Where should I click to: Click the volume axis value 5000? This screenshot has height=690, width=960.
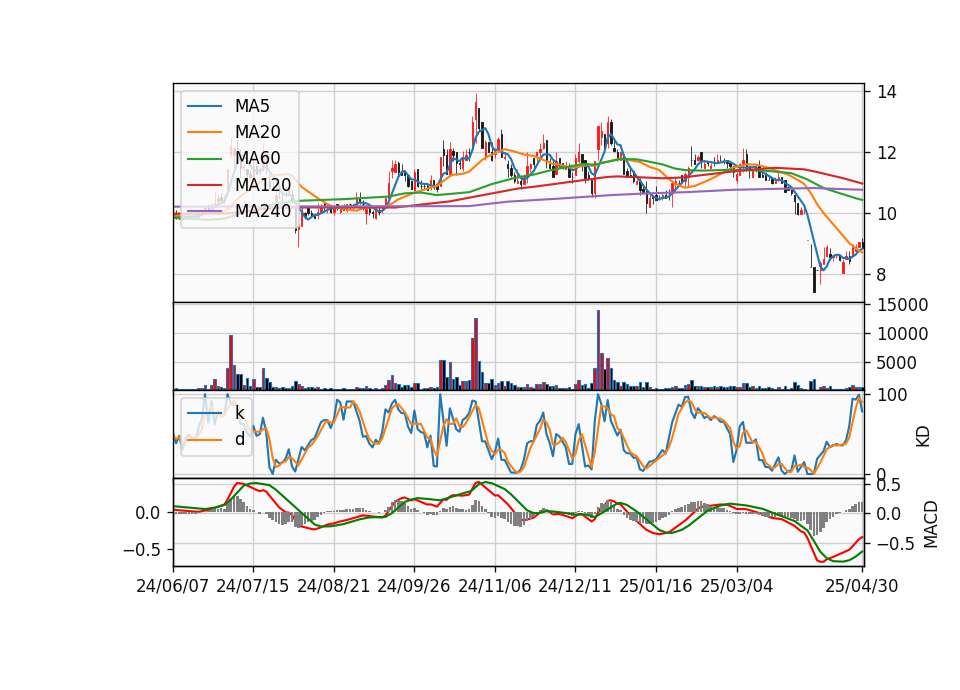pos(897,363)
